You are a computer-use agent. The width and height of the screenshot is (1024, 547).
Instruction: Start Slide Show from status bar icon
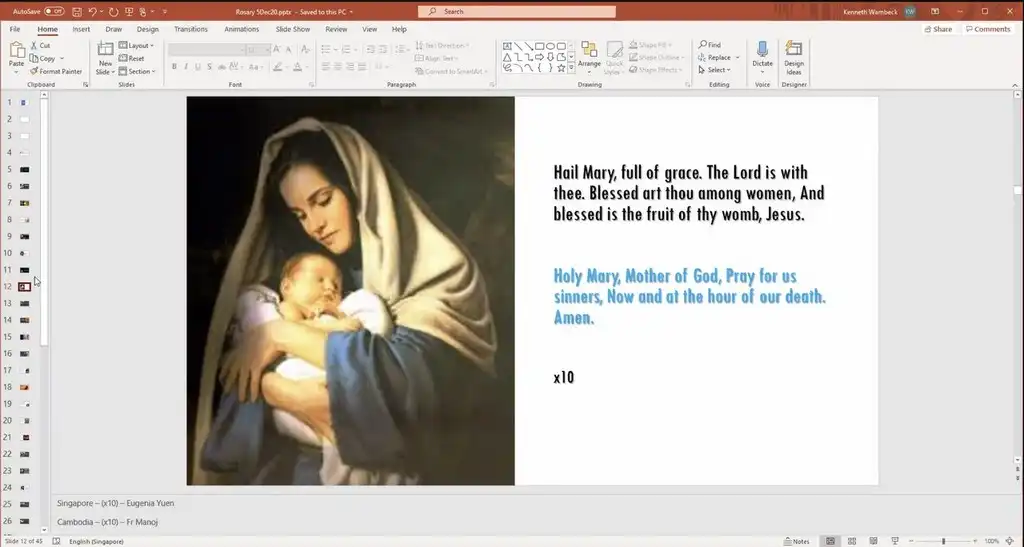point(895,541)
